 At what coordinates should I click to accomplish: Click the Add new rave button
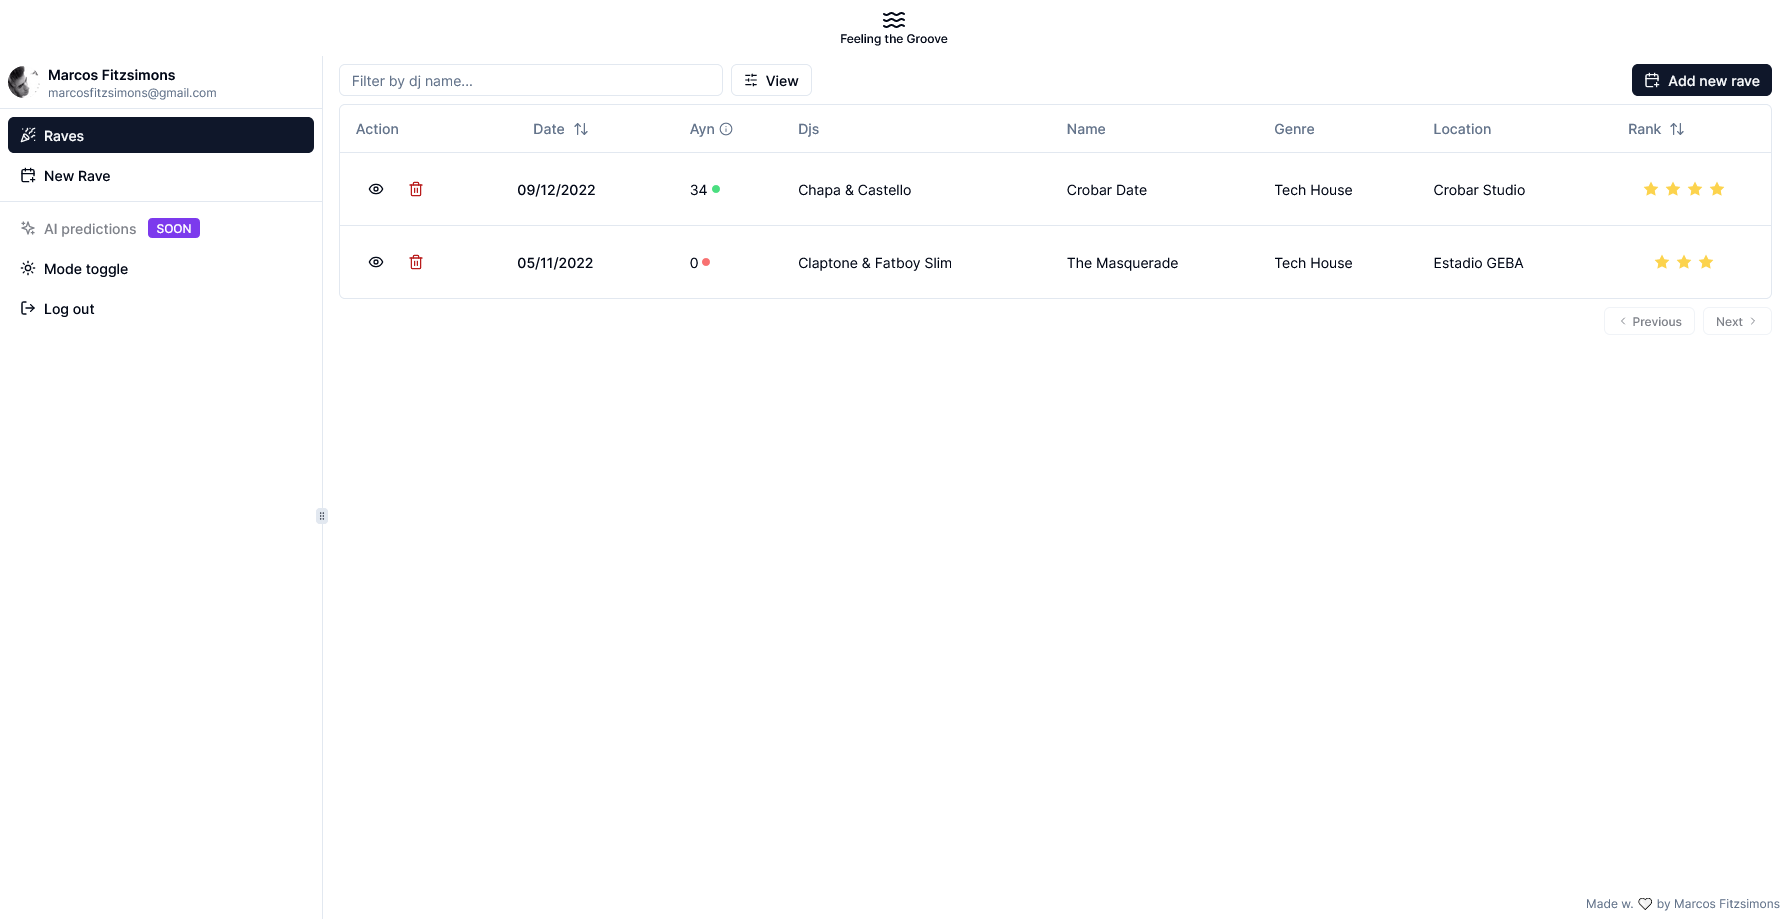[x=1701, y=80]
